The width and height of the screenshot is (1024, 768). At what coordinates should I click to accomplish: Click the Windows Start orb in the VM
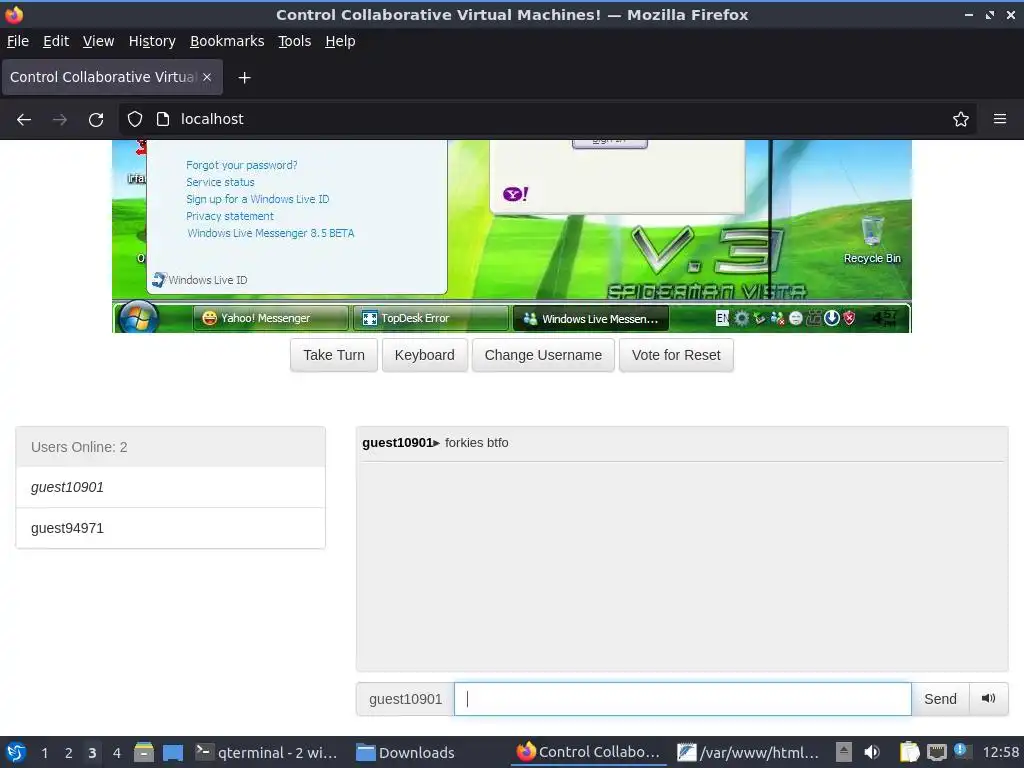tap(138, 317)
